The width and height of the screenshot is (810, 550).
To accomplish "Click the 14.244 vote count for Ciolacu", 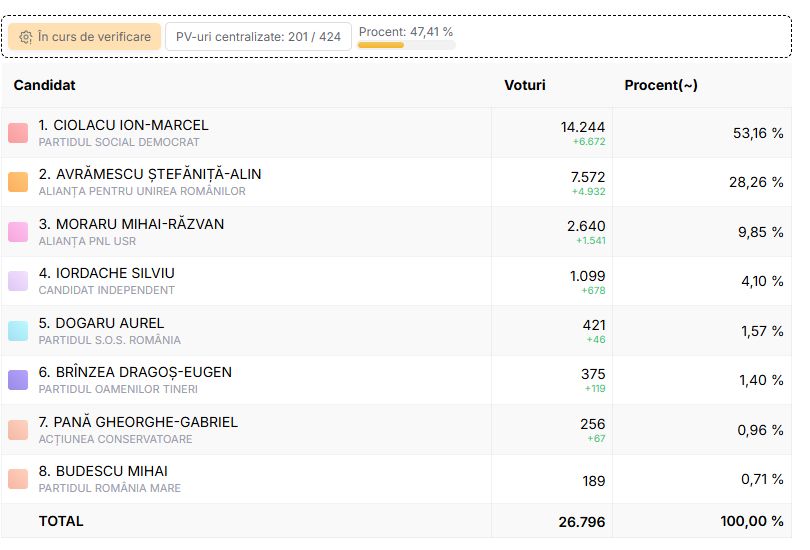I will 582,127.
